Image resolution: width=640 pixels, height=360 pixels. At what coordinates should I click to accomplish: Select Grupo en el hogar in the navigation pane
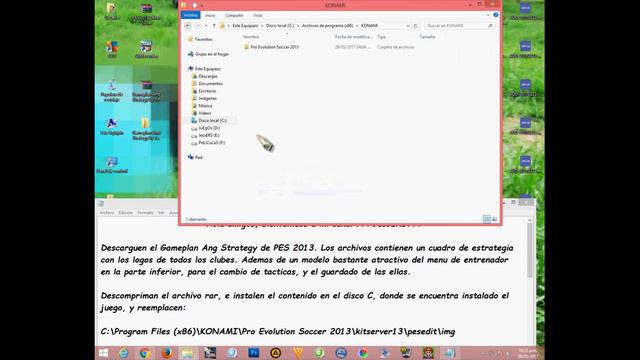click(x=212, y=54)
